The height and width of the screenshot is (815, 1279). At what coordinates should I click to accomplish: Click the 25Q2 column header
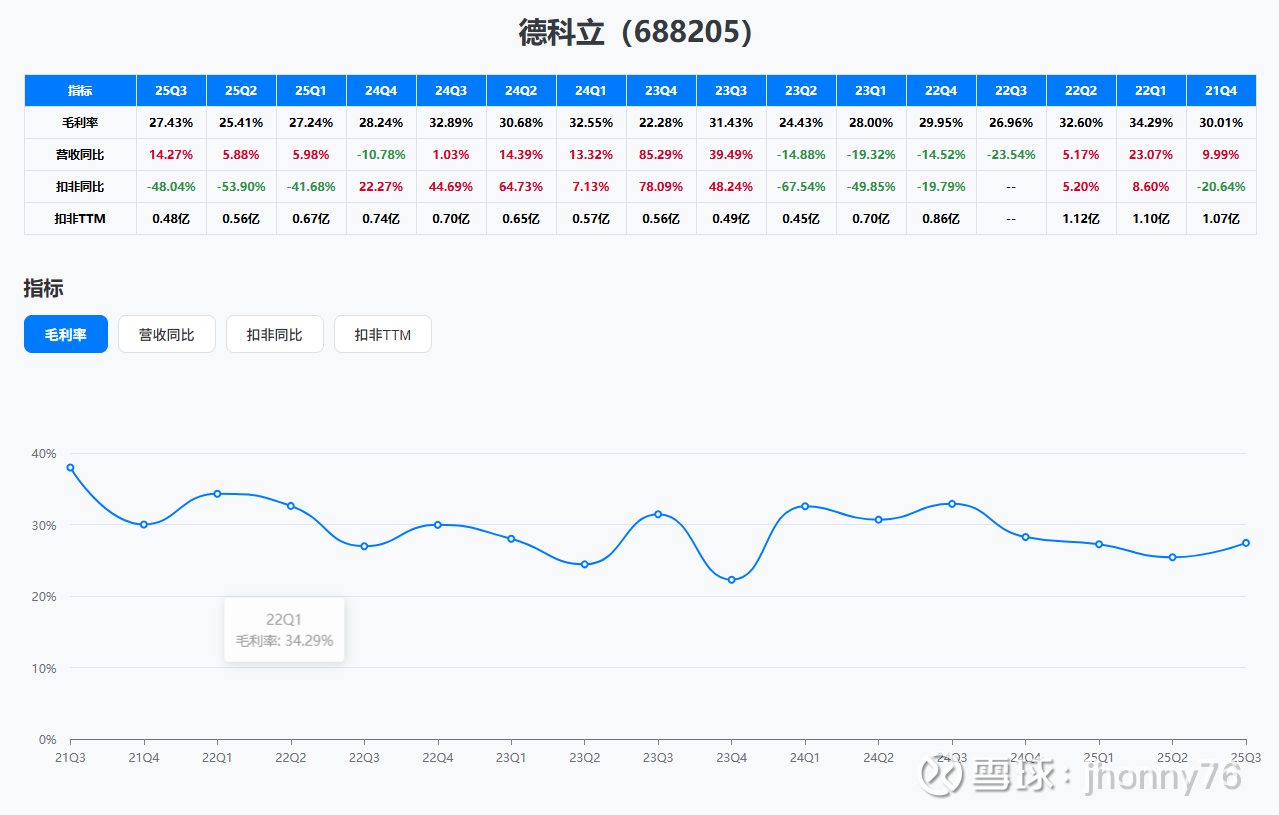tap(241, 91)
